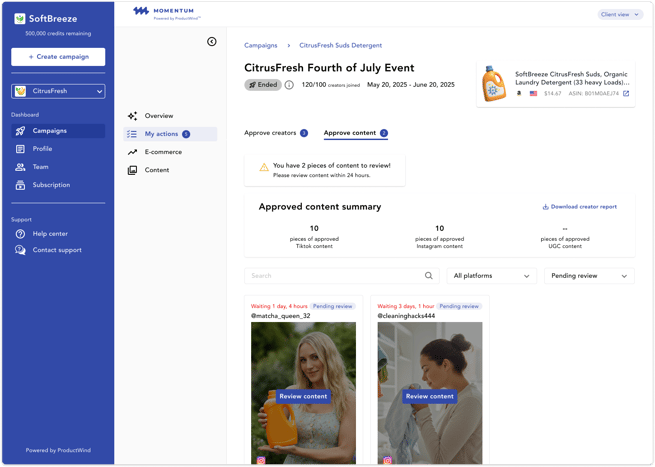Click the '120/100 creators joined' text
Screen dimensions: 655x467
pyautogui.click(x=330, y=85)
